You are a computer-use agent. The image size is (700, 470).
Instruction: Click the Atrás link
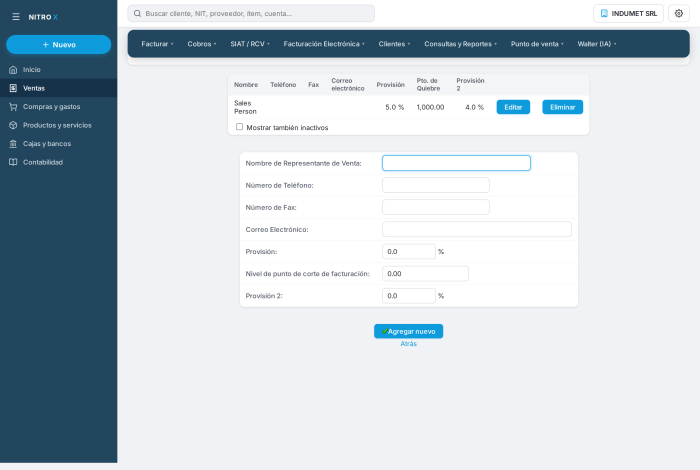pos(408,344)
